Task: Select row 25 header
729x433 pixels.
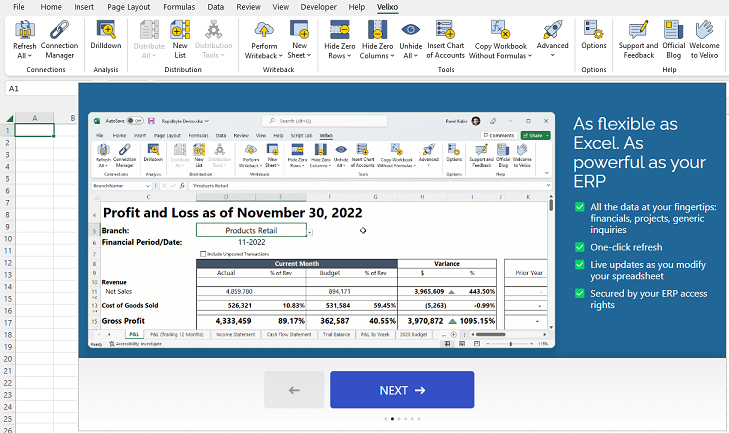Action: (7, 419)
